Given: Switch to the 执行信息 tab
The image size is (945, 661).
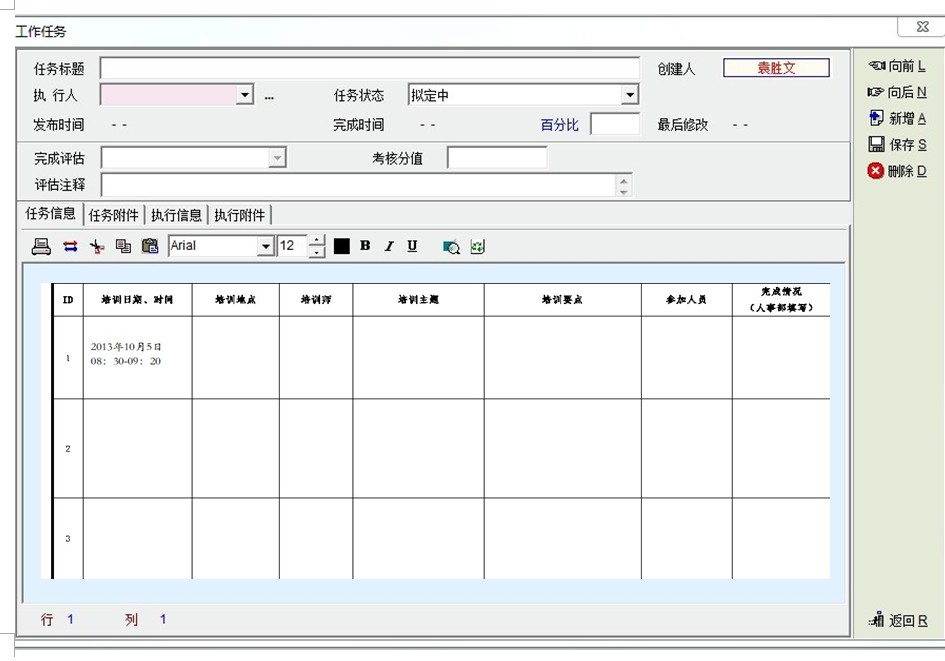Looking at the screenshot, I should pos(176,215).
